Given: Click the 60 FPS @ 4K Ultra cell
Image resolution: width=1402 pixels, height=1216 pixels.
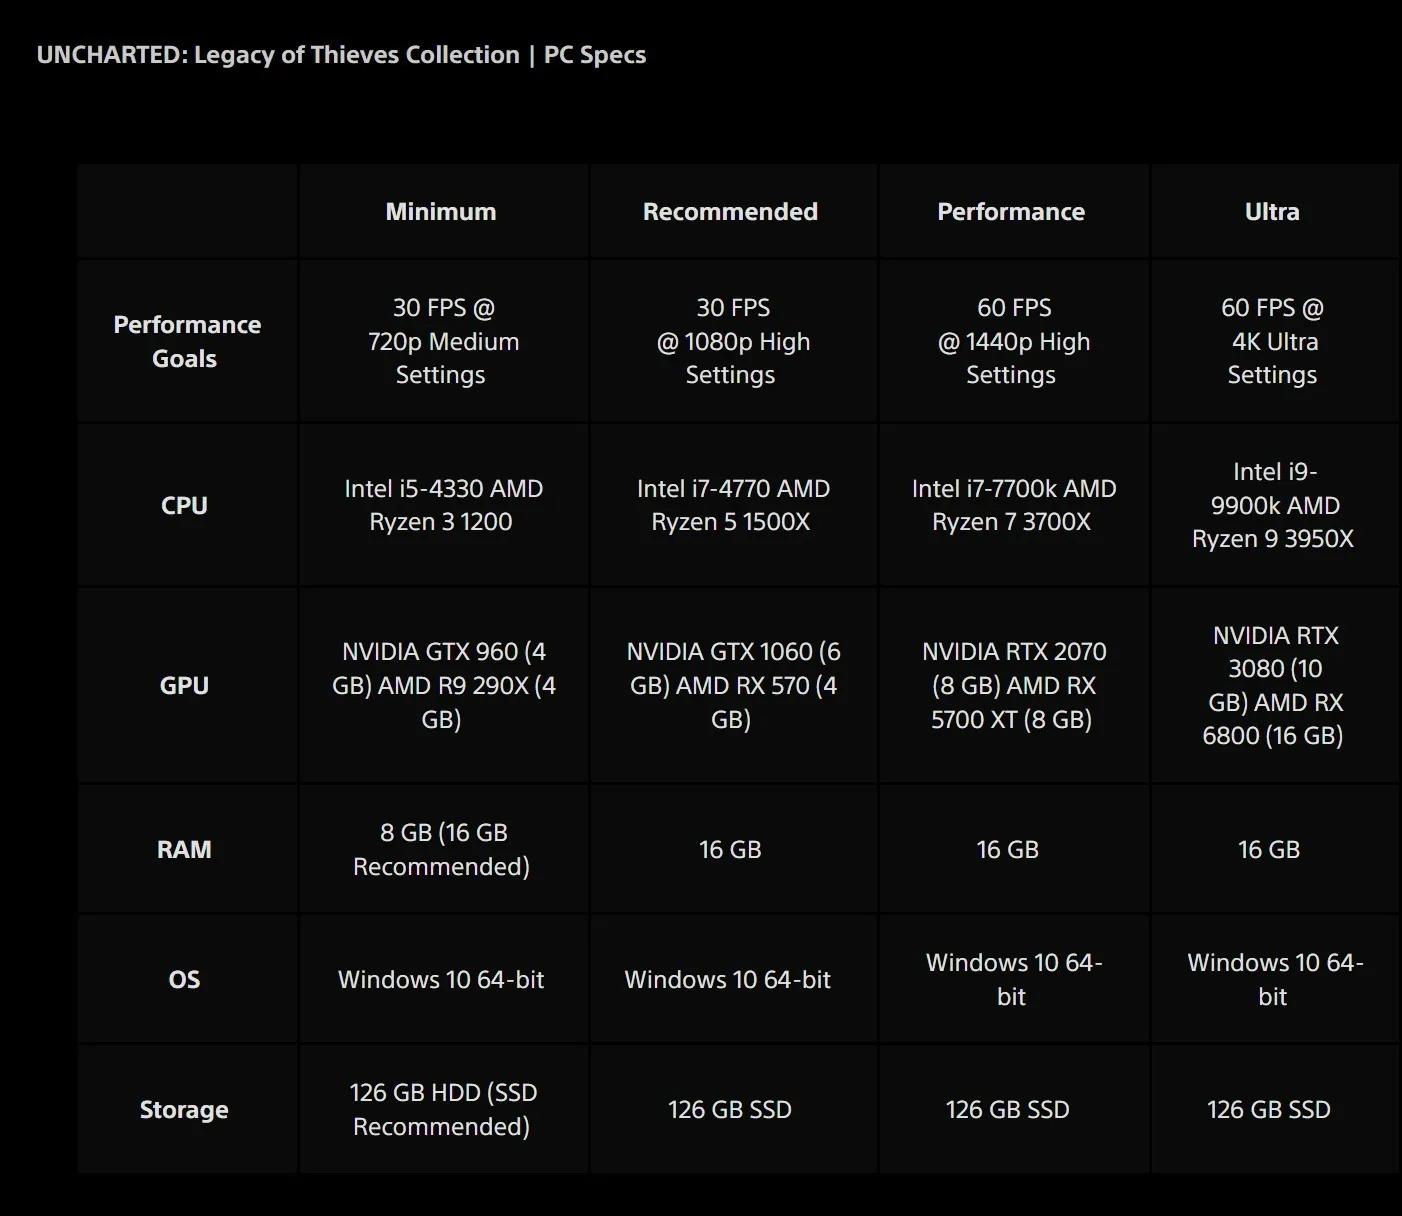Looking at the screenshot, I should click(1272, 341).
